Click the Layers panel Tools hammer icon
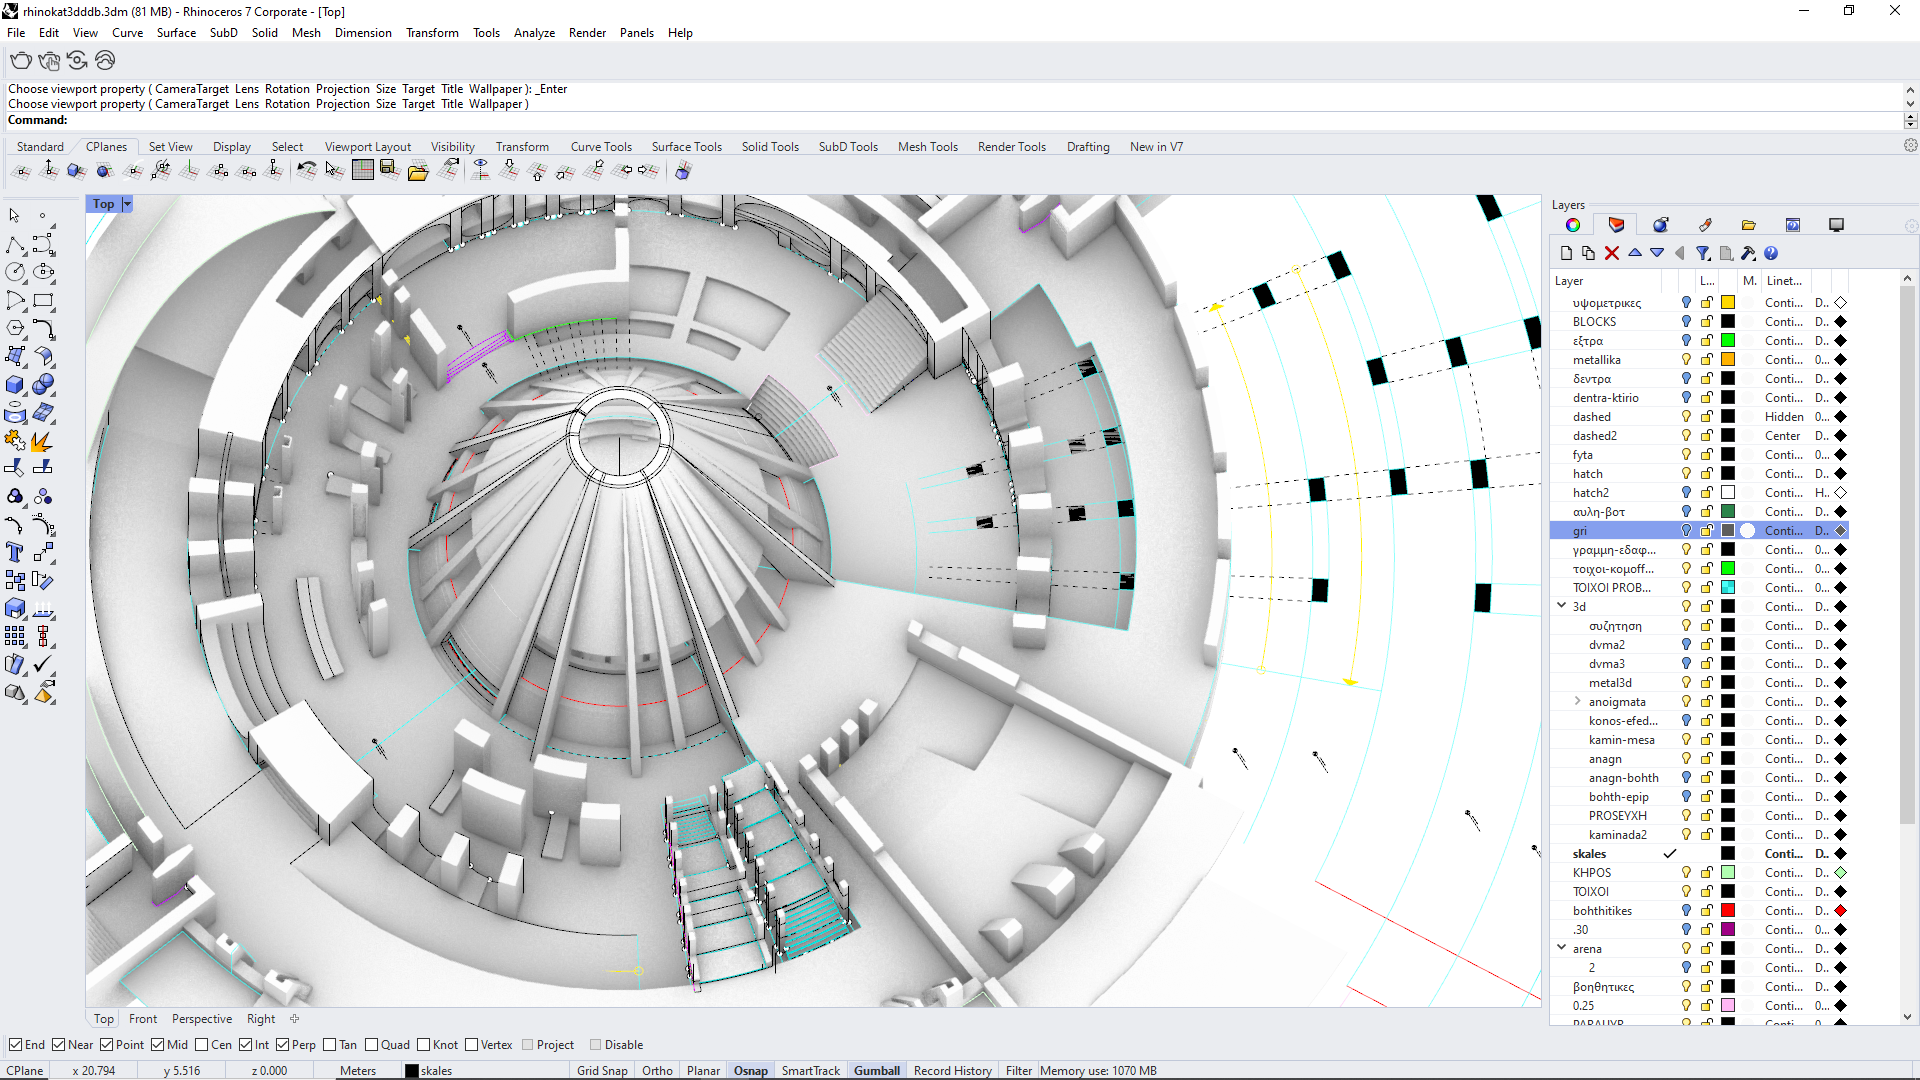Viewport: 1920px width, 1080px height. tap(1748, 253)
